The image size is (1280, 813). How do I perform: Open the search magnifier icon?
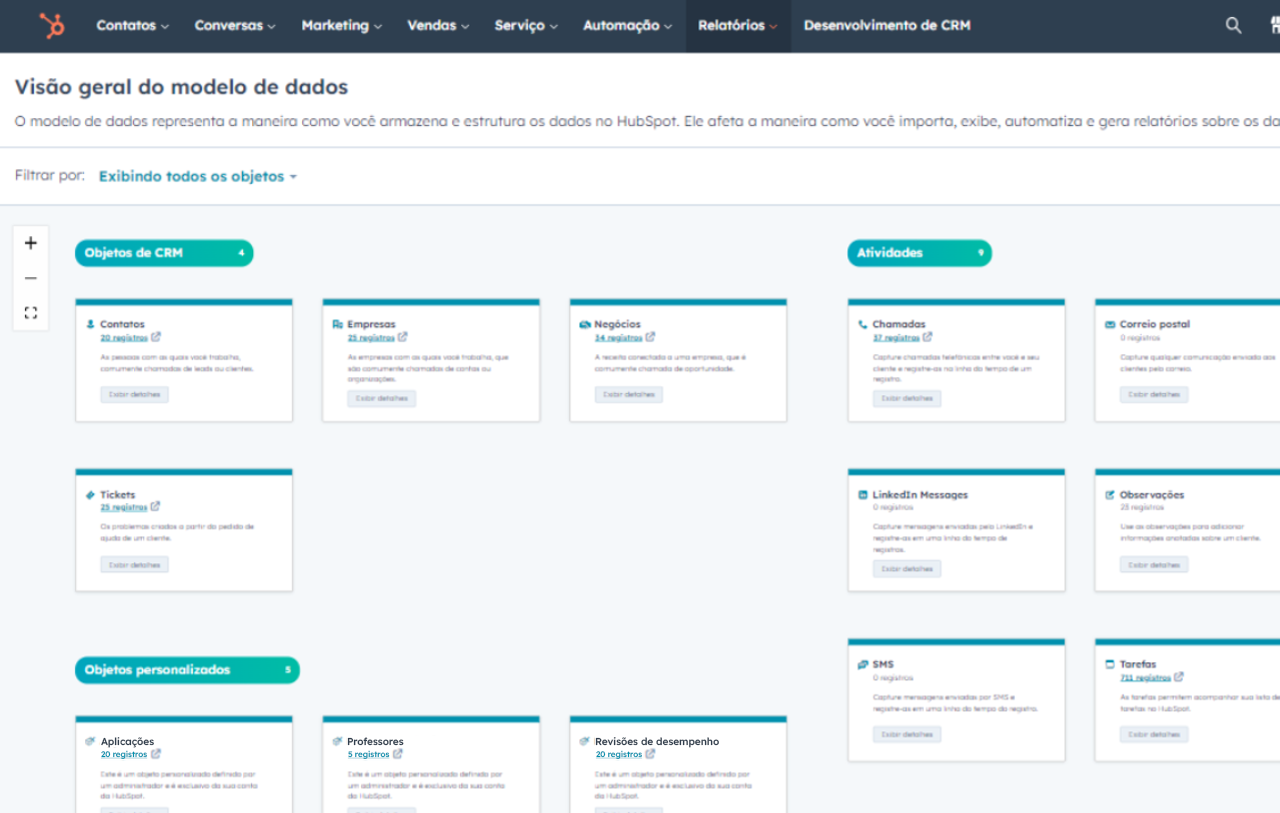coord(1233,26)
